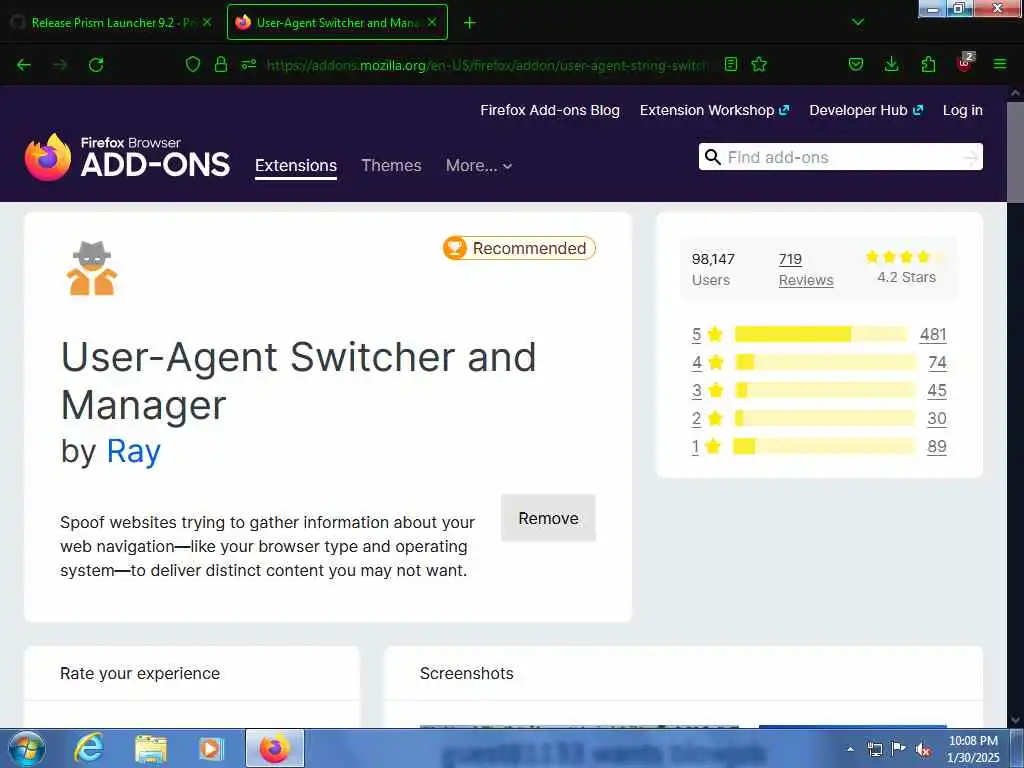Open a new tab with plus icon
The image size is (1024, 768).
[x=470, y=23]
